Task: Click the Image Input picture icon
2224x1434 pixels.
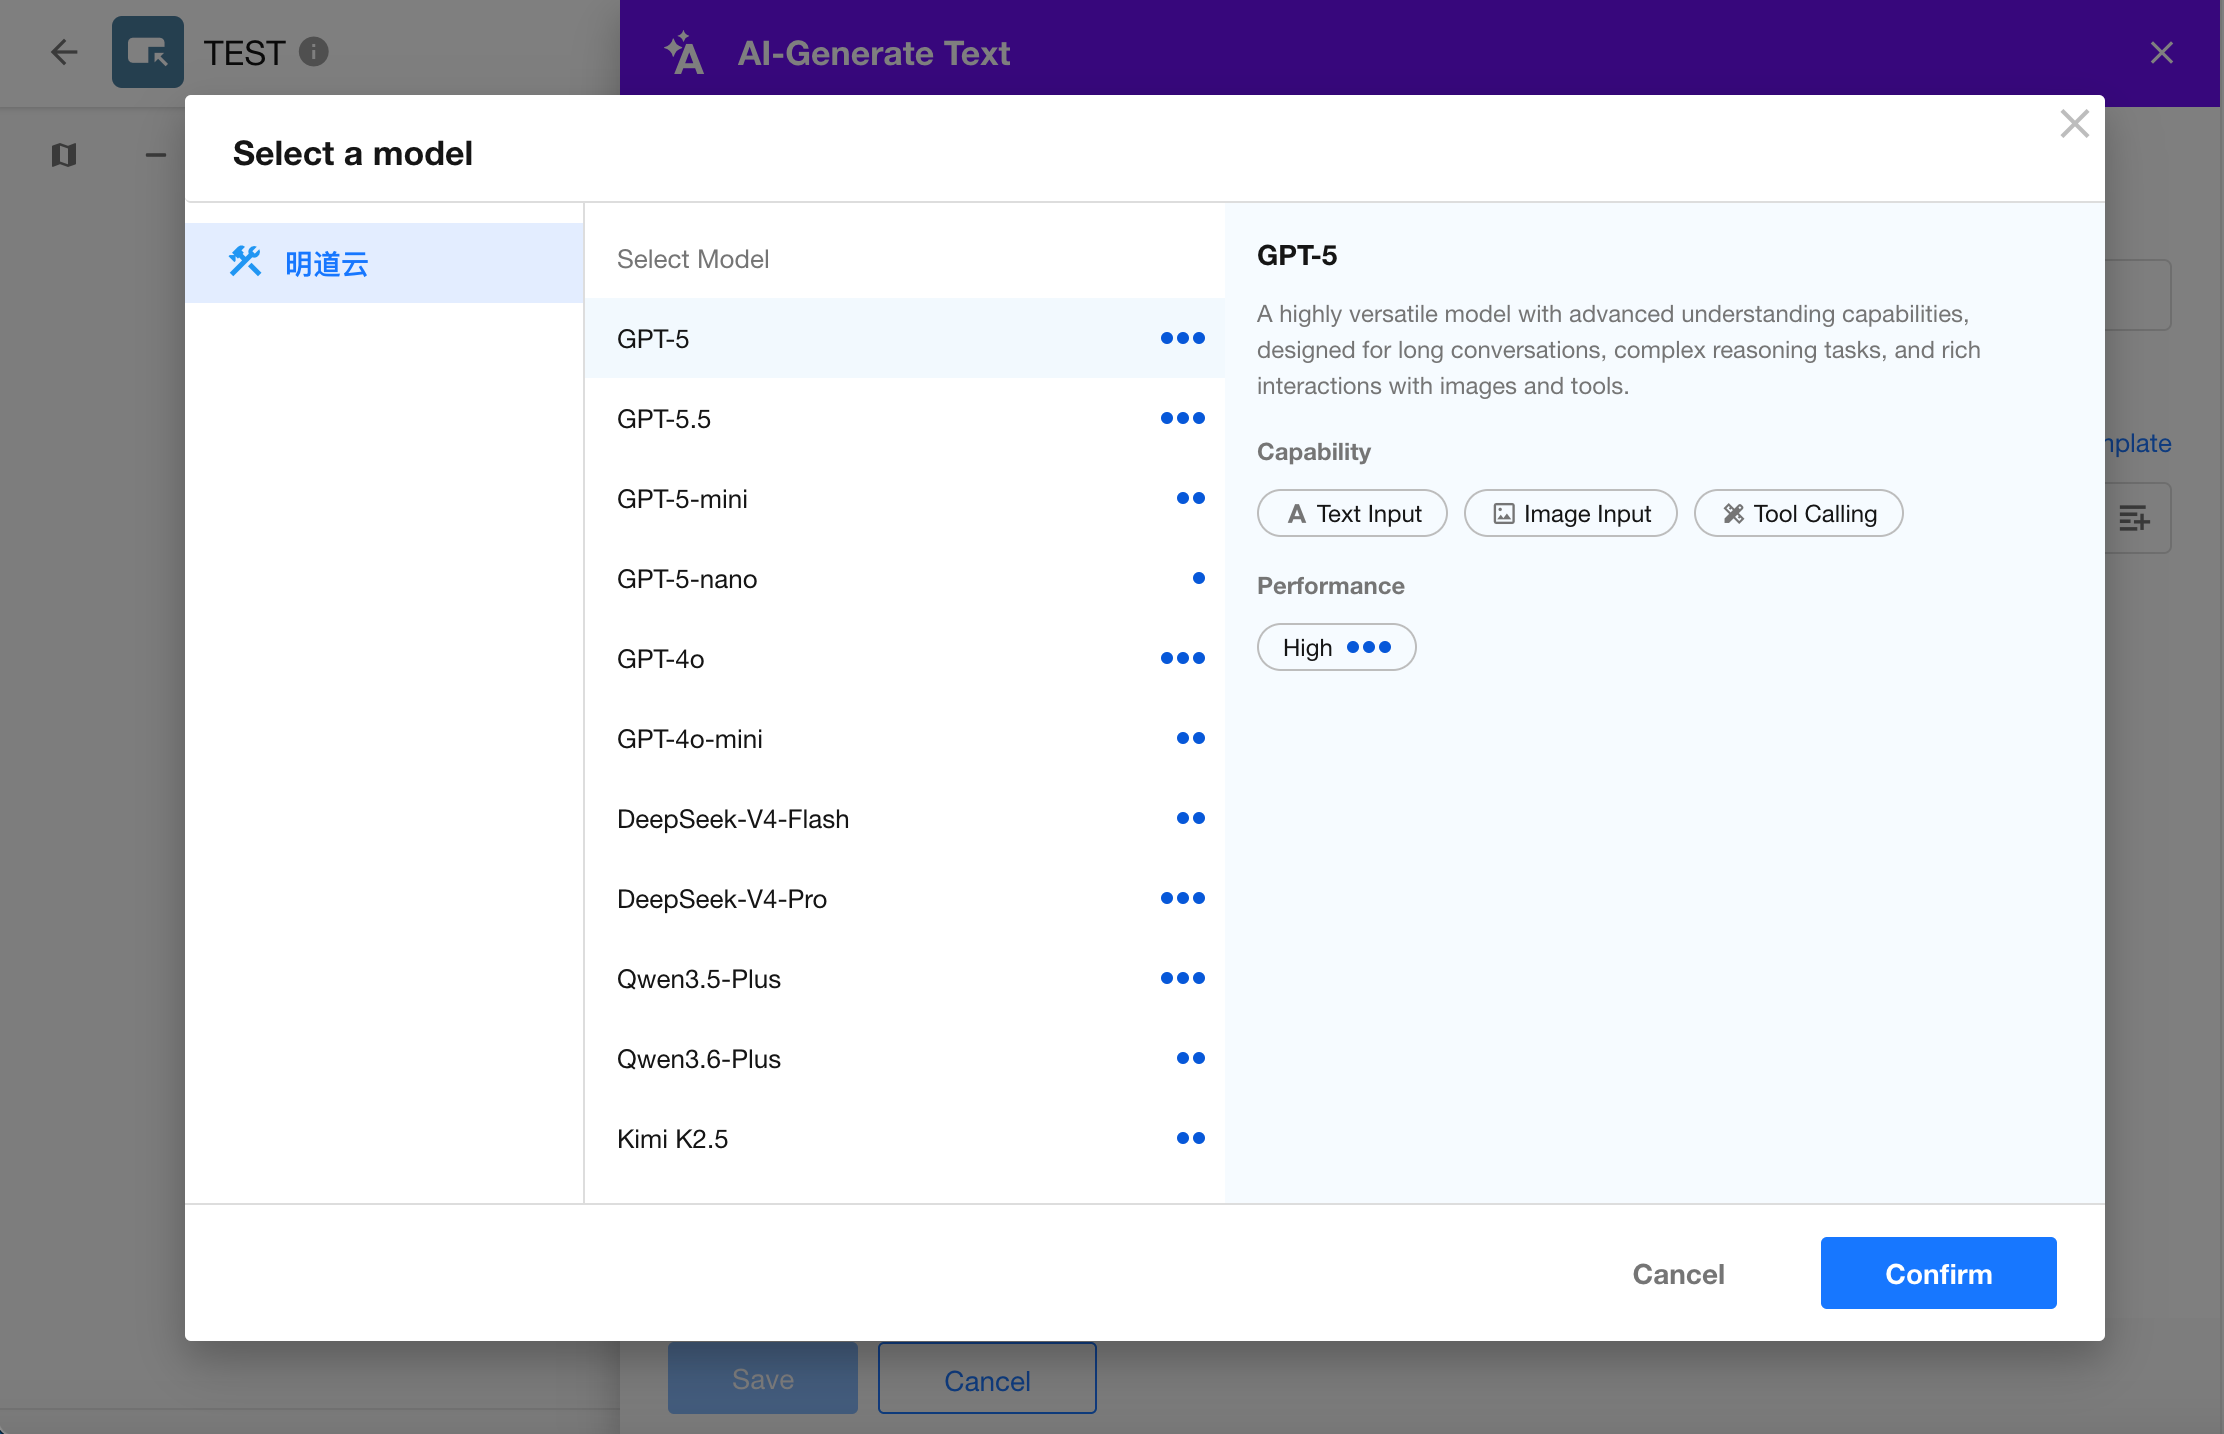Action: click(x=1504, y=514)
